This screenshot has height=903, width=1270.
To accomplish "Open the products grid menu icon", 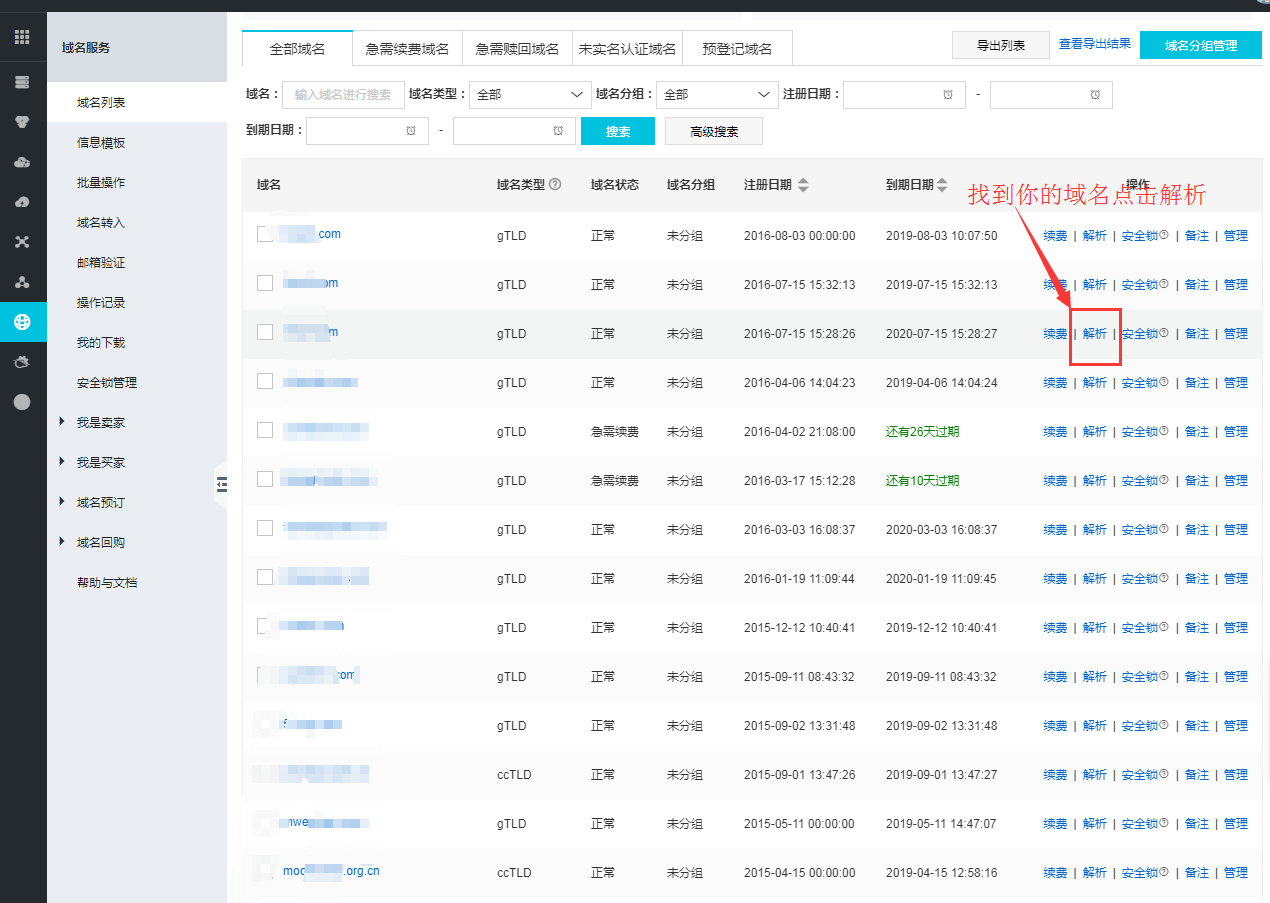I will (x=22, y=38).
